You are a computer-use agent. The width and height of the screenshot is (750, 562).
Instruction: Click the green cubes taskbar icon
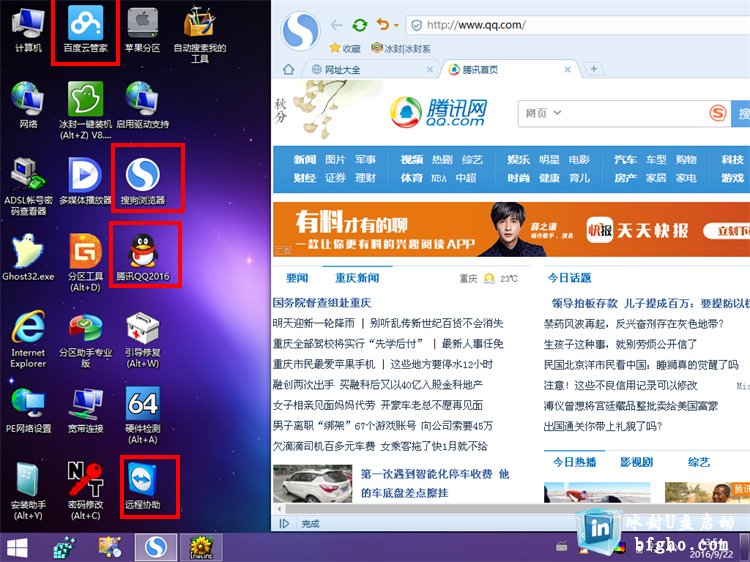64,548
